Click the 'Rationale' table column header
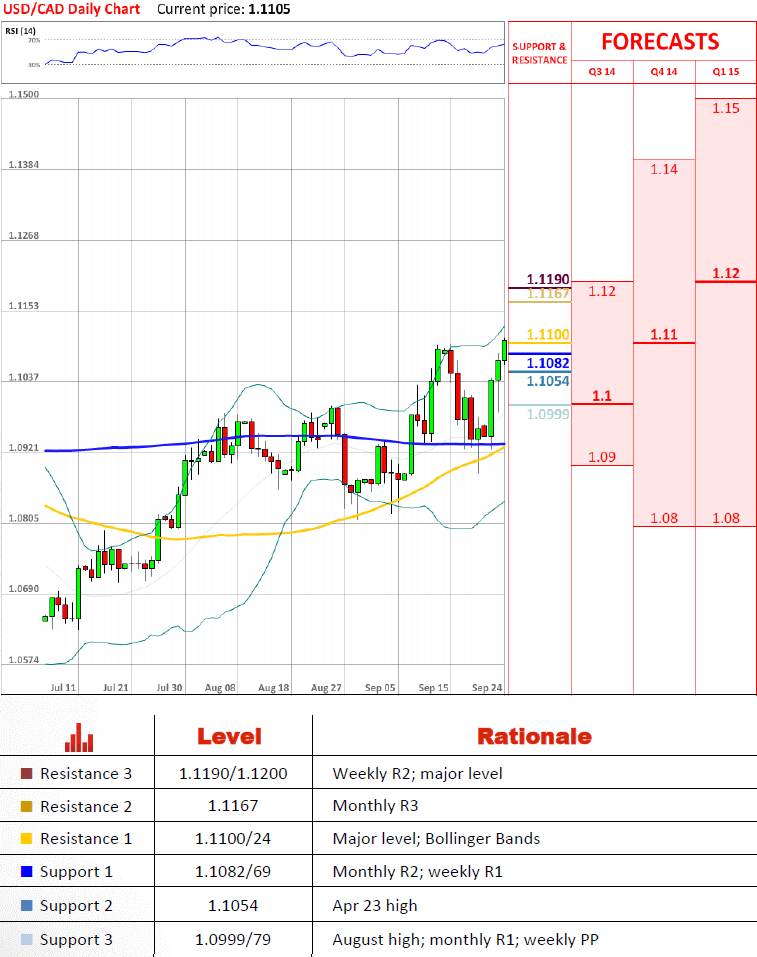This screenshot has width=757, height=957. [x=534, y=737]
